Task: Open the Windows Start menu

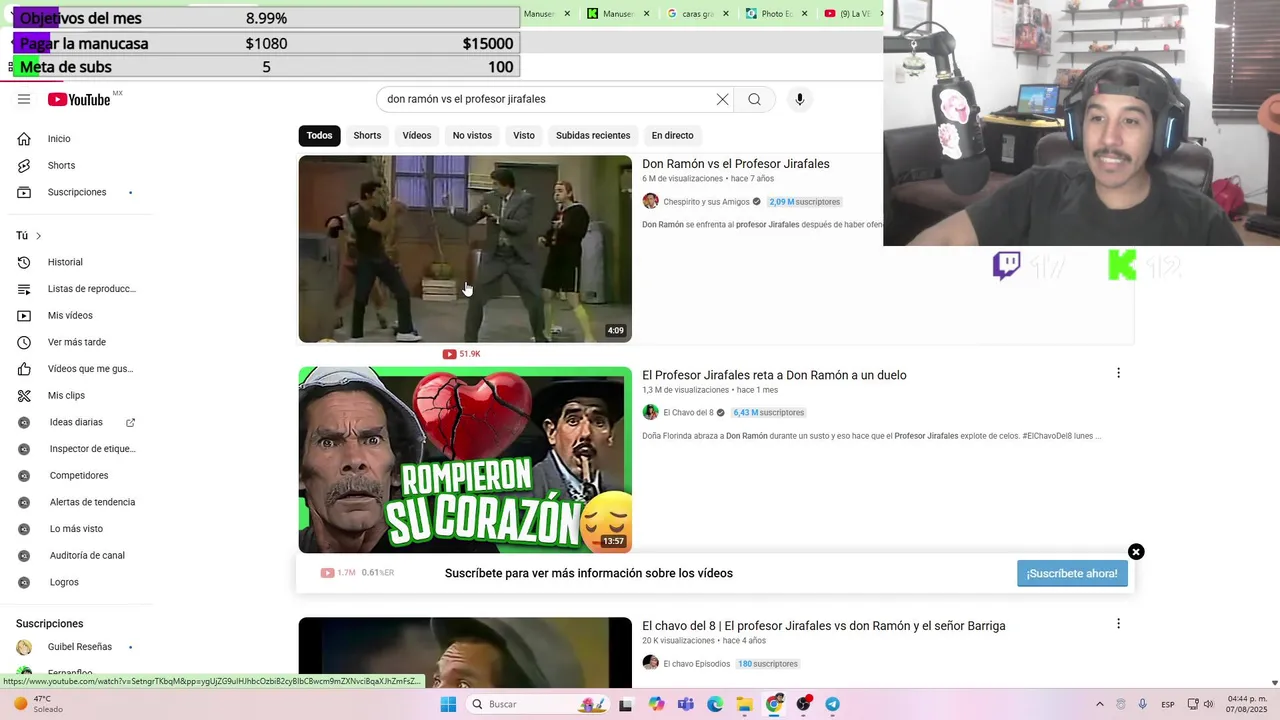Action: point(448,704)
